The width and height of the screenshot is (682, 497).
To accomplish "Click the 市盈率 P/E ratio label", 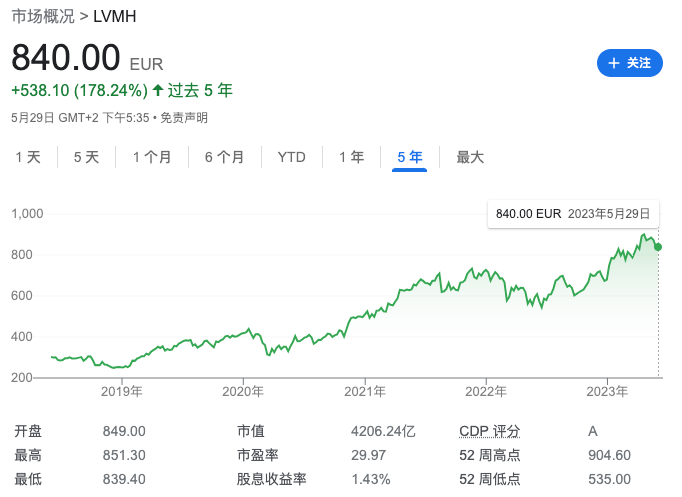I will [256, 455].
